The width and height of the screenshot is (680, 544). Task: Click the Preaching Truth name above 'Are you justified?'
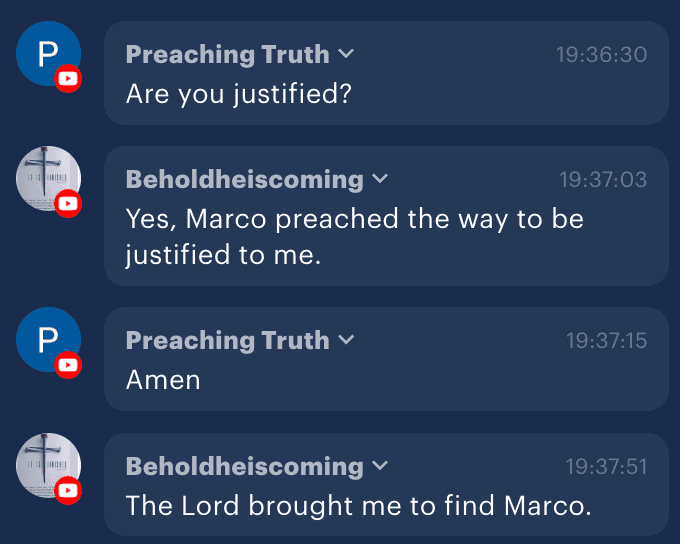tap(228, 55)
